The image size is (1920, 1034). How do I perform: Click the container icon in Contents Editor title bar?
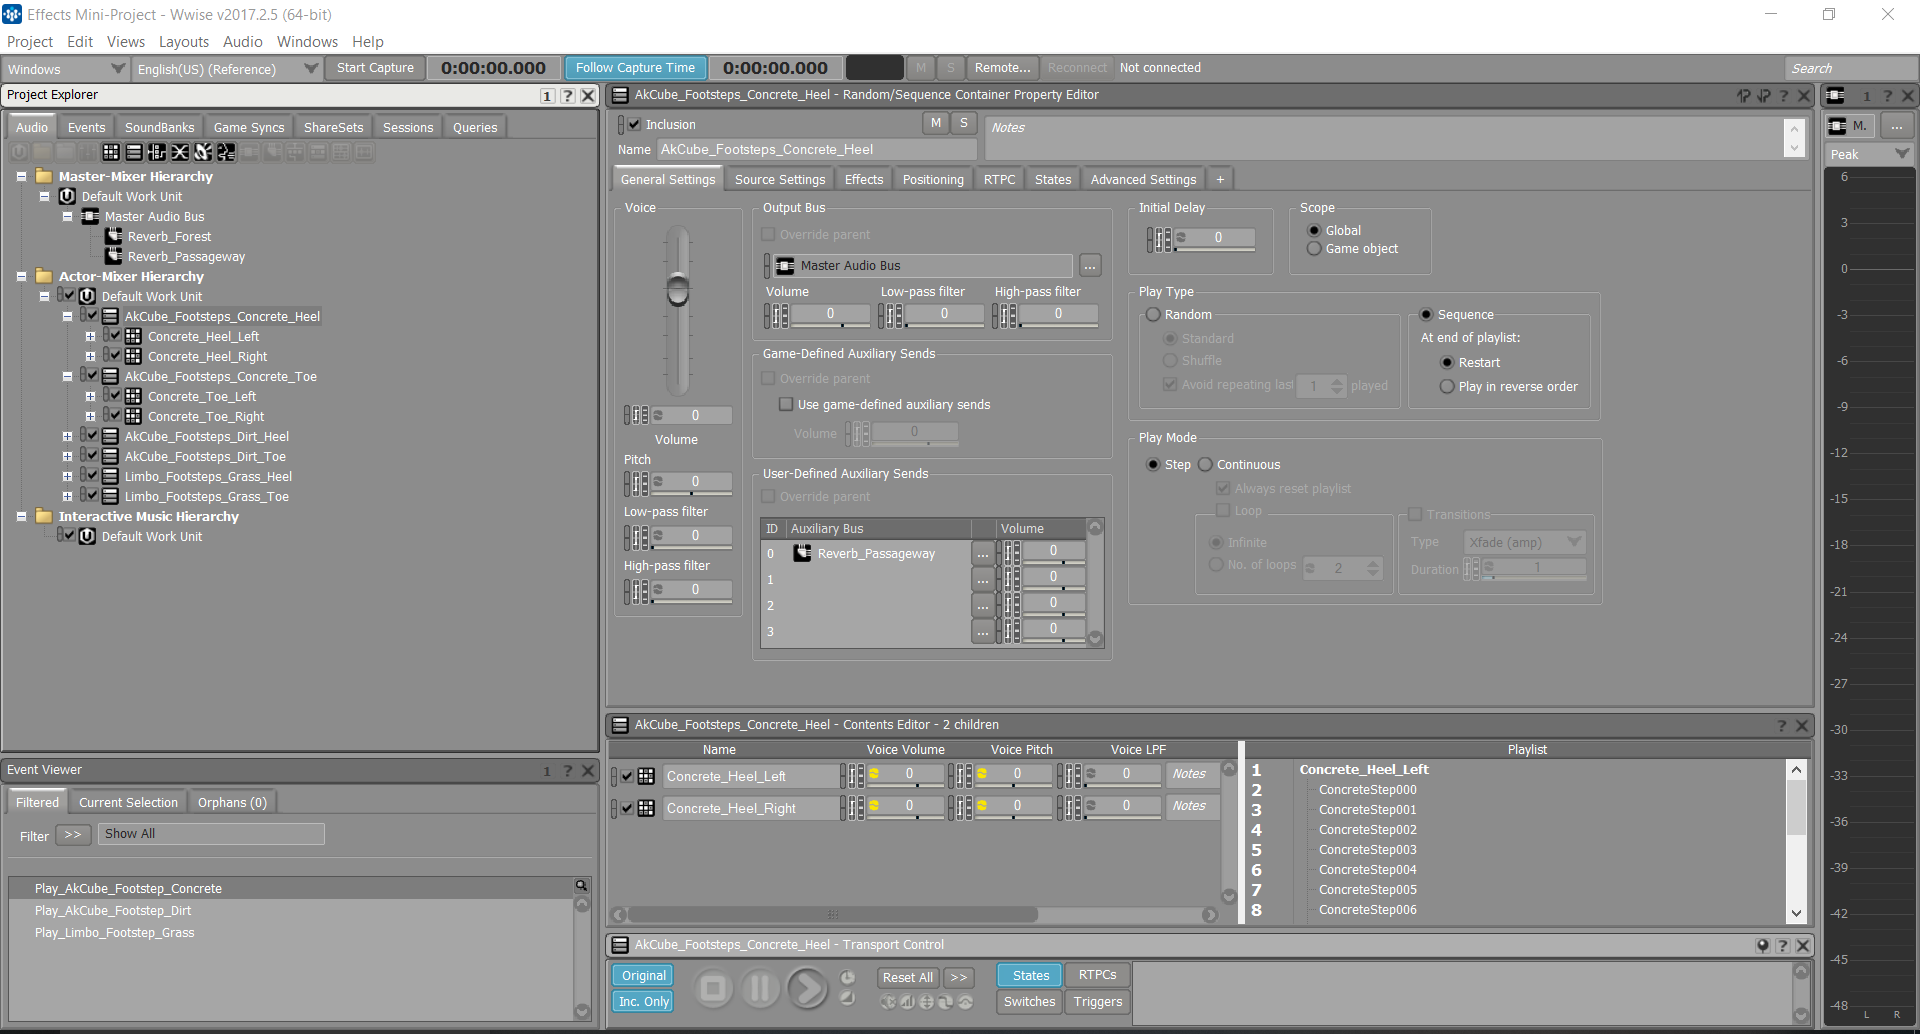pyautogui.click(x=620, y=725)
